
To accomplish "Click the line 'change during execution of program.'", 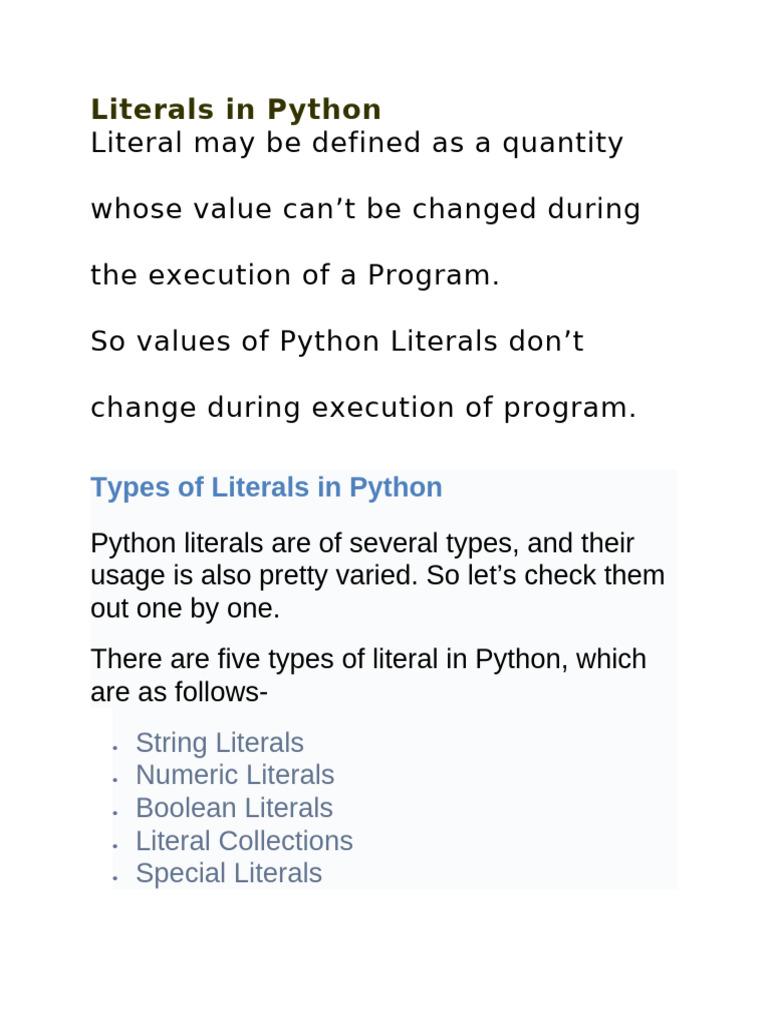I will 364,408.
